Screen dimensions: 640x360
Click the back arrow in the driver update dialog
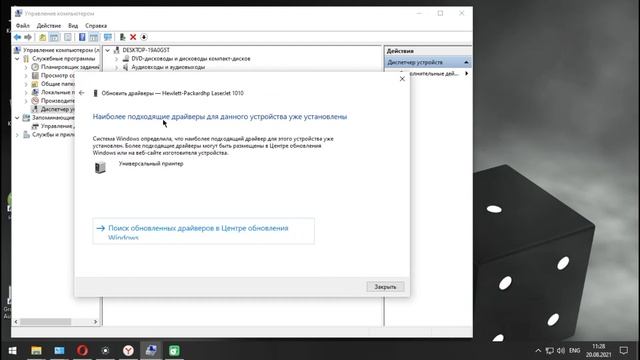coord(82,93)
